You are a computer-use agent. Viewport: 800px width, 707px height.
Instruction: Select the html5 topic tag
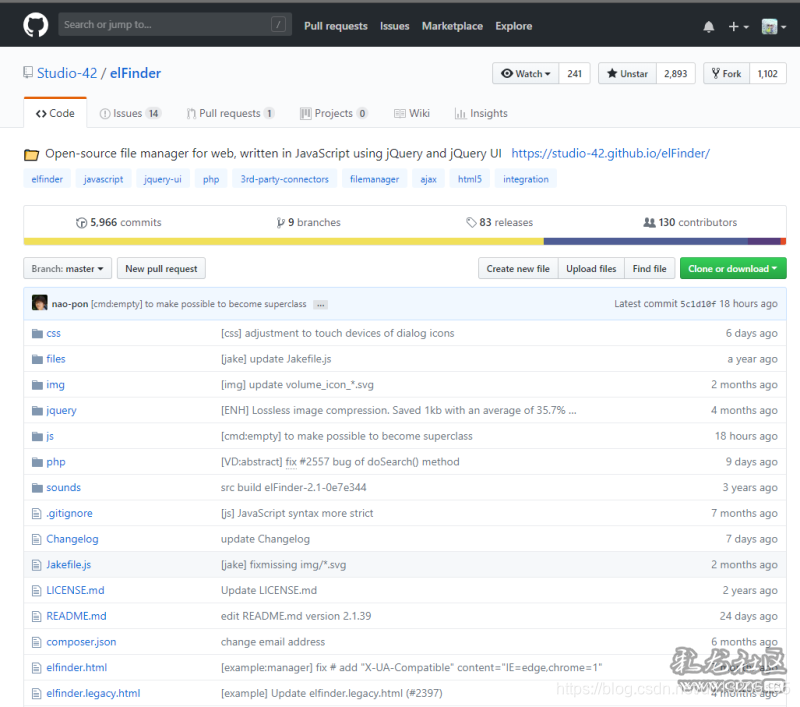(x=470, y=179)
